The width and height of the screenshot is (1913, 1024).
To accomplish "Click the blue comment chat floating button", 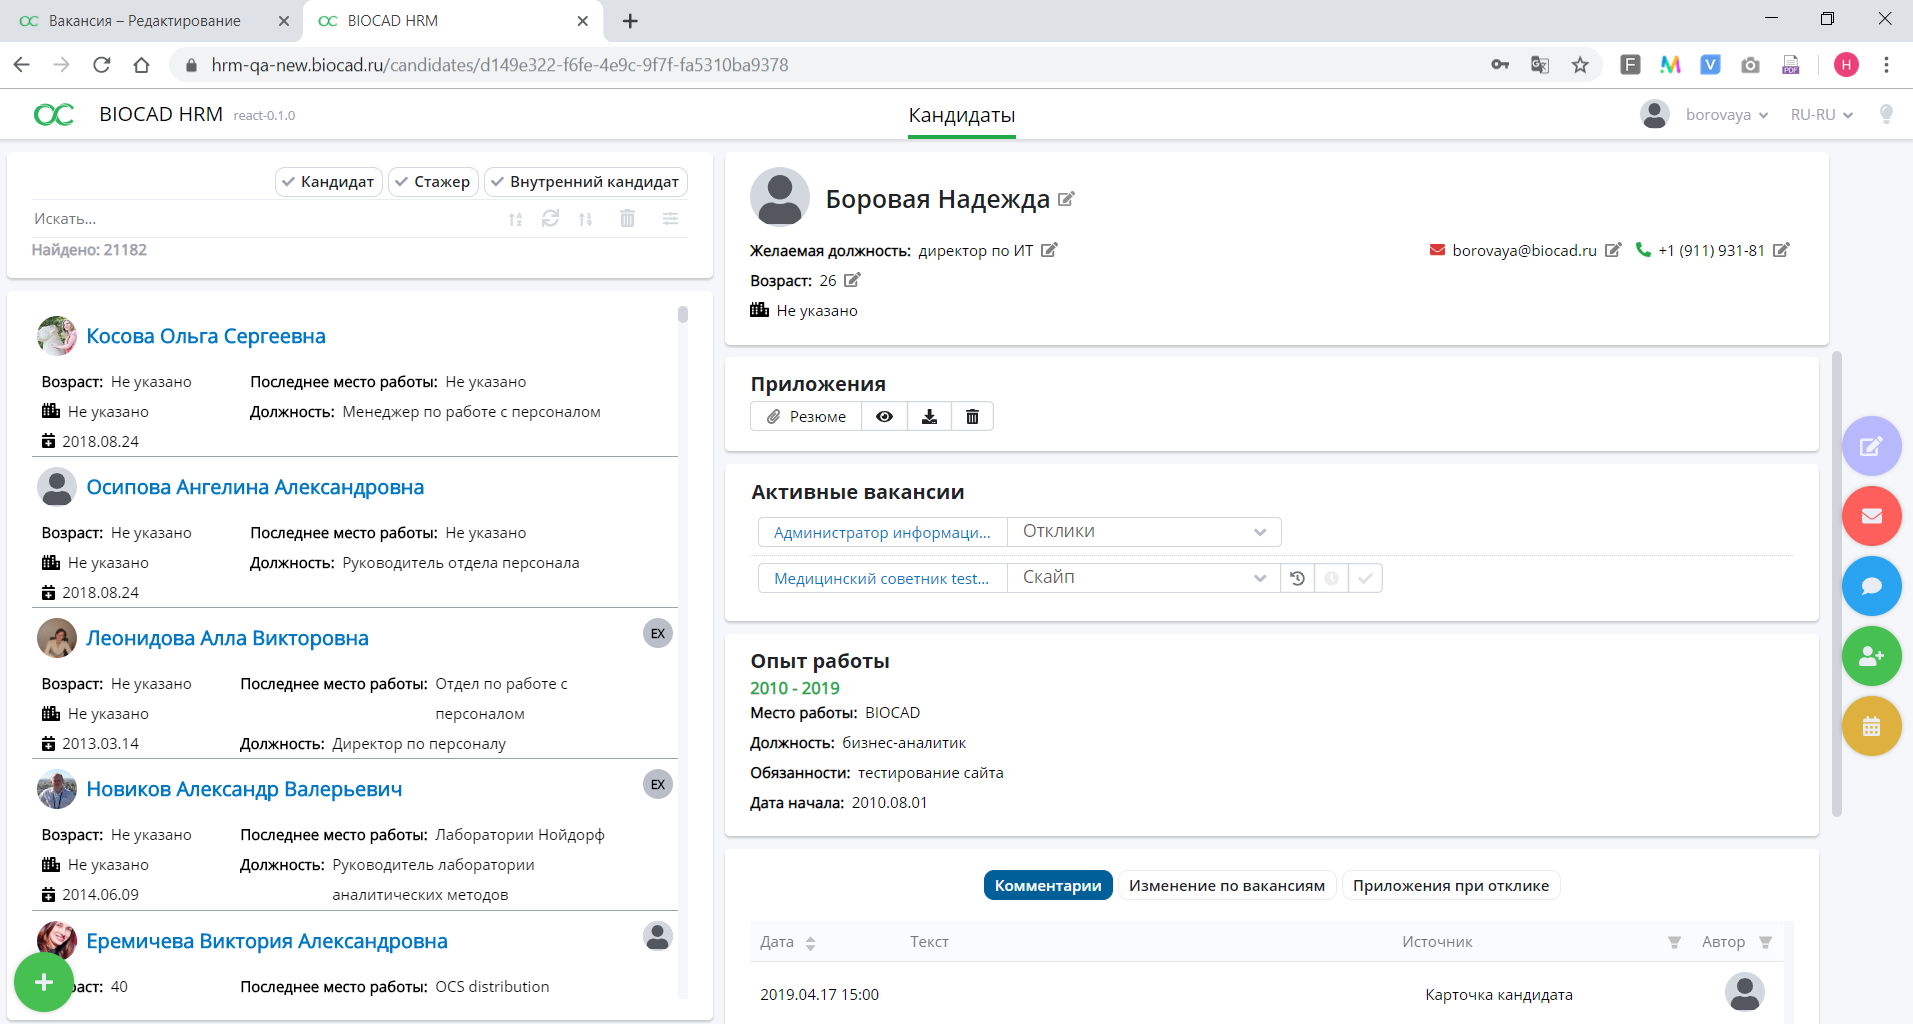I will pos(1871,586).
